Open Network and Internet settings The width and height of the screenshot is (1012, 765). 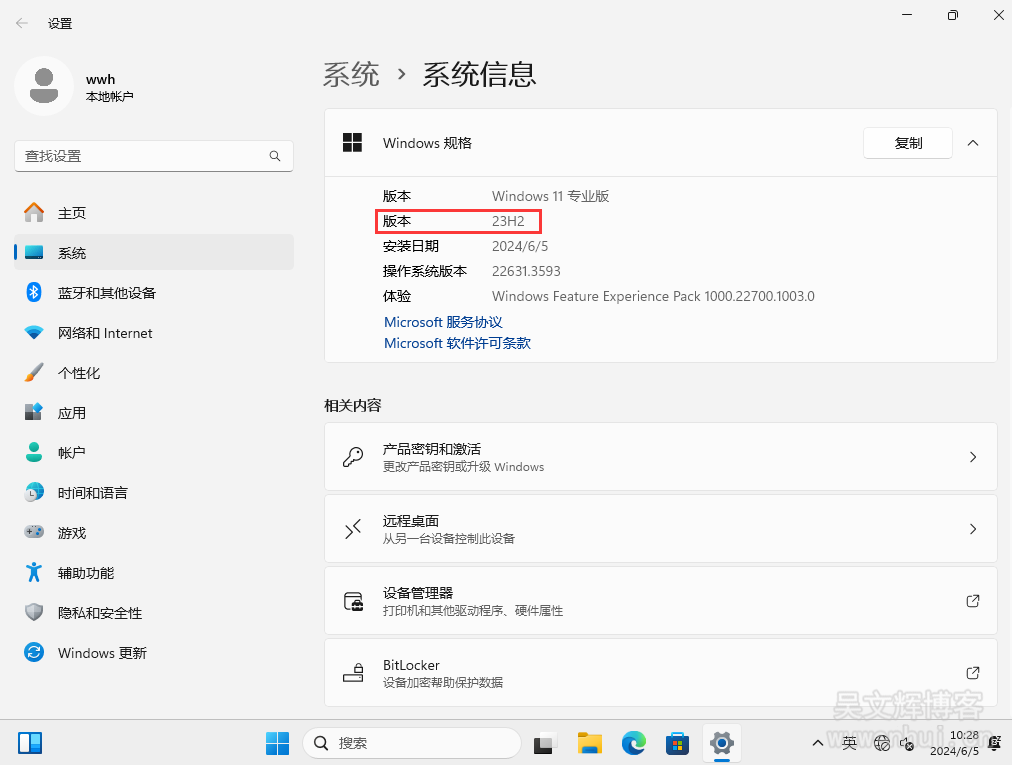pyautogui.click(x=105, y=333)
